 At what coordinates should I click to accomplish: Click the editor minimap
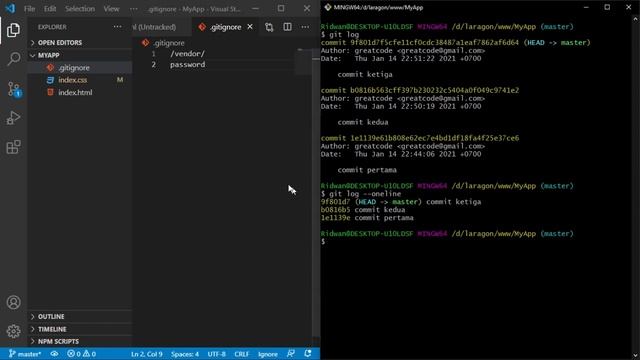click(x=303, y=62)
